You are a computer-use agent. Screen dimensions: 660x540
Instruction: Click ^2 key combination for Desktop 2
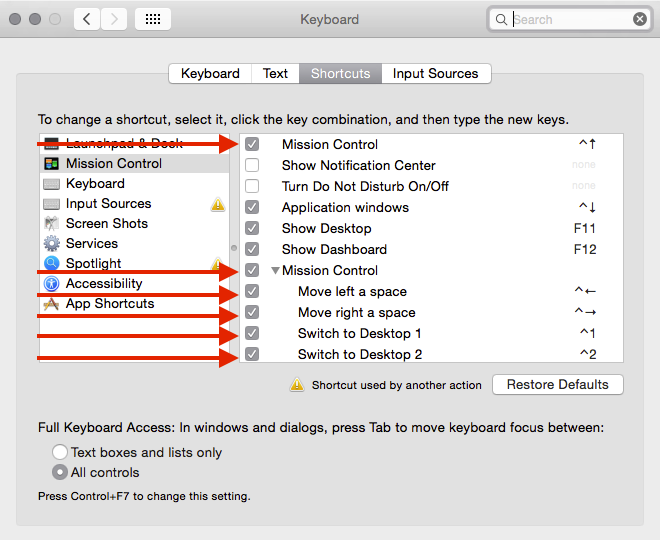click(x=588, y=354)
